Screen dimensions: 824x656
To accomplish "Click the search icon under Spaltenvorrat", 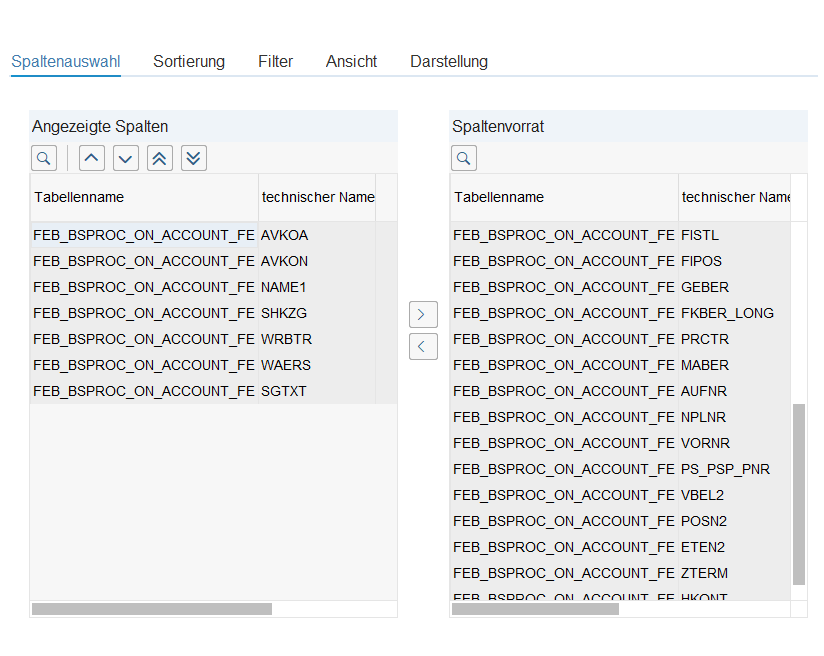I will click(x=464, y=158).
